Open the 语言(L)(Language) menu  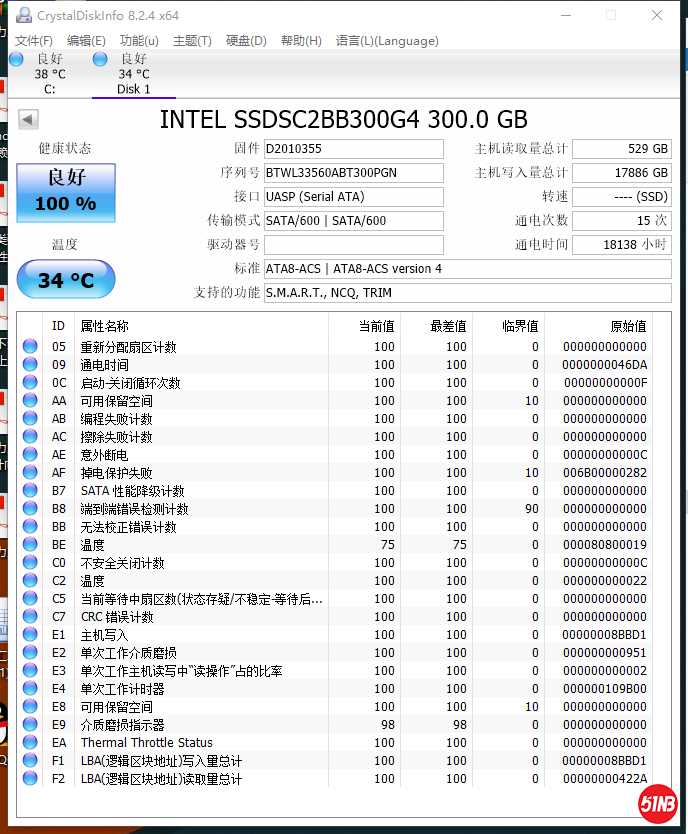click(x=387, y=41)
